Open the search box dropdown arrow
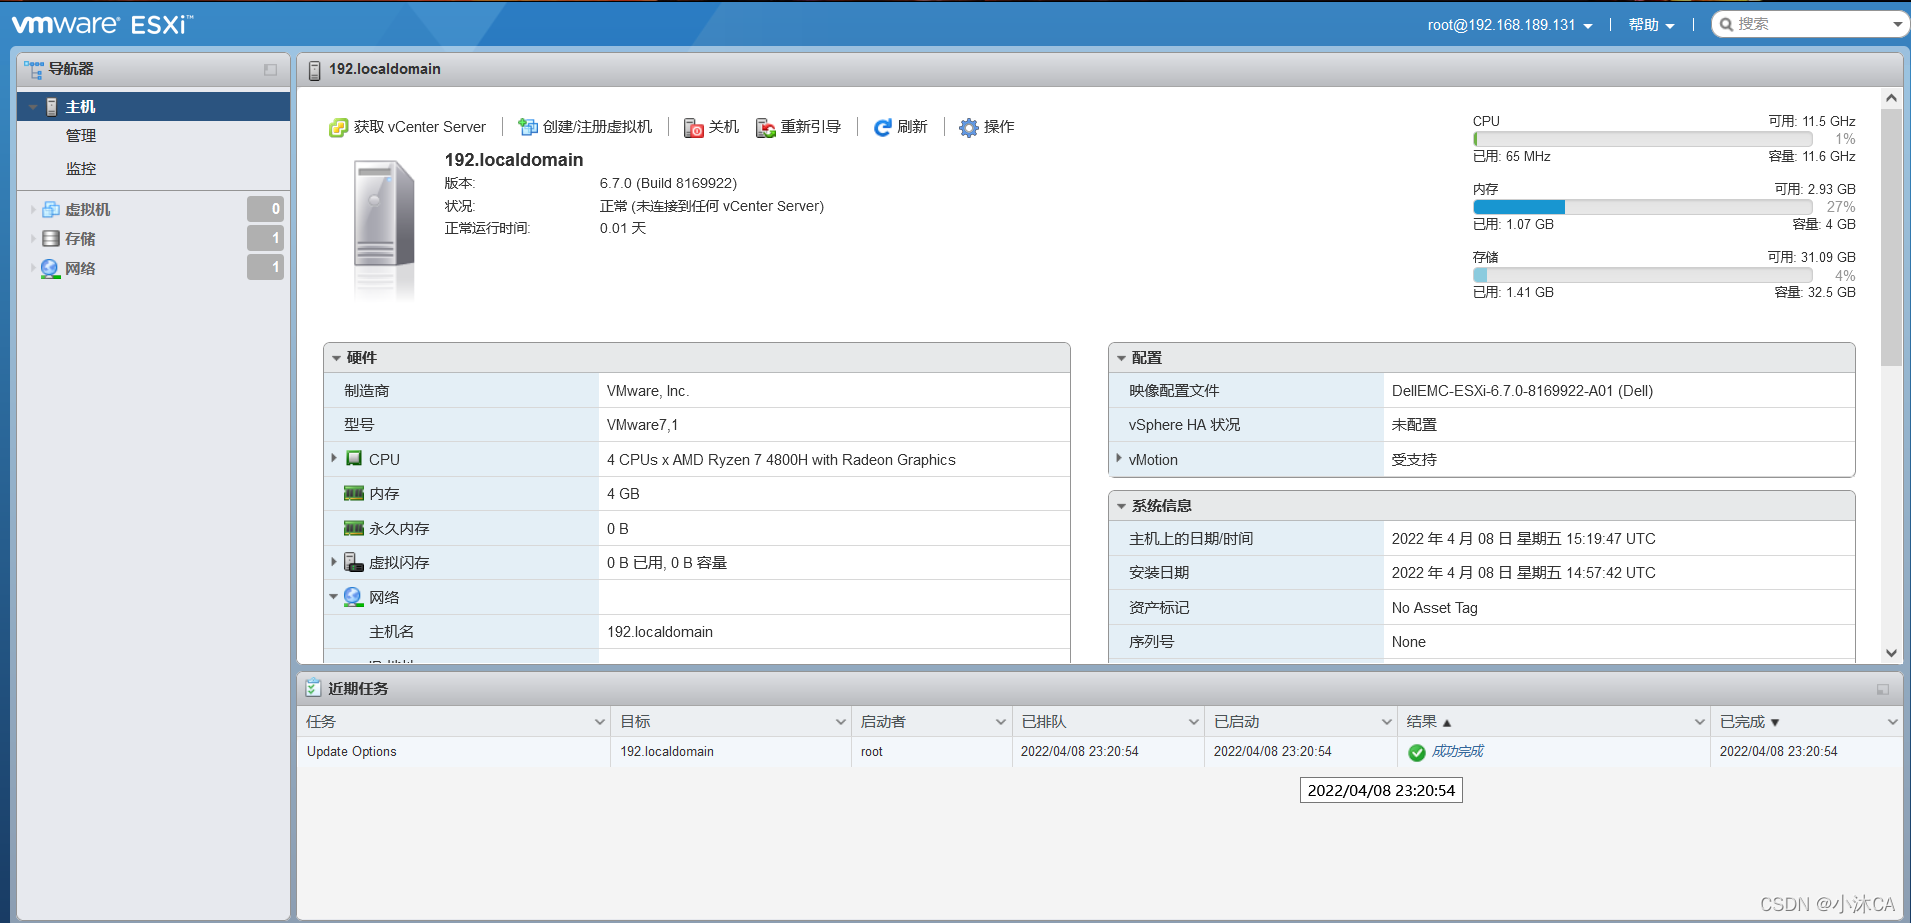1911x923 pixels. (x=1897, y=24)
